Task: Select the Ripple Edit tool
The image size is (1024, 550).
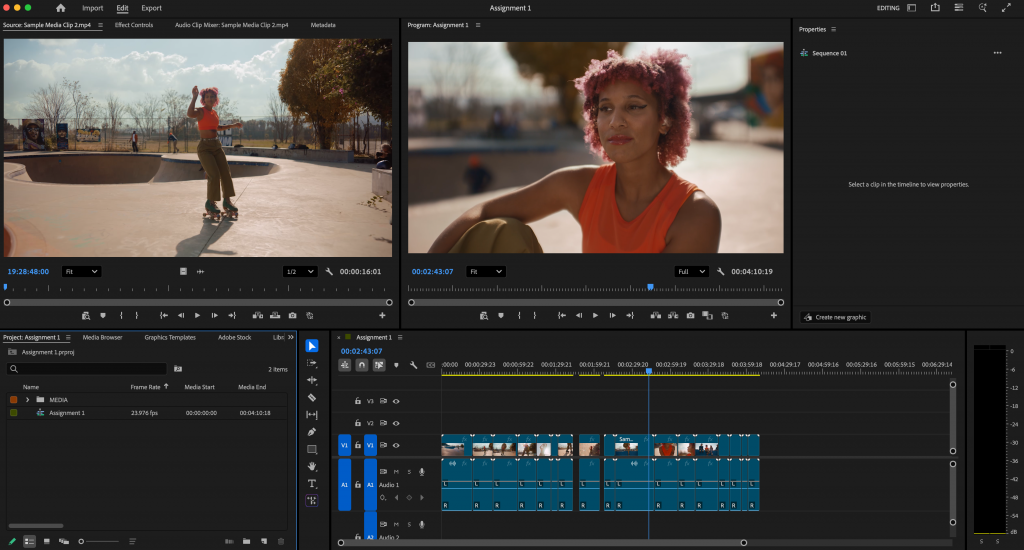Action: pyautogui.click(x=312, y=380)
